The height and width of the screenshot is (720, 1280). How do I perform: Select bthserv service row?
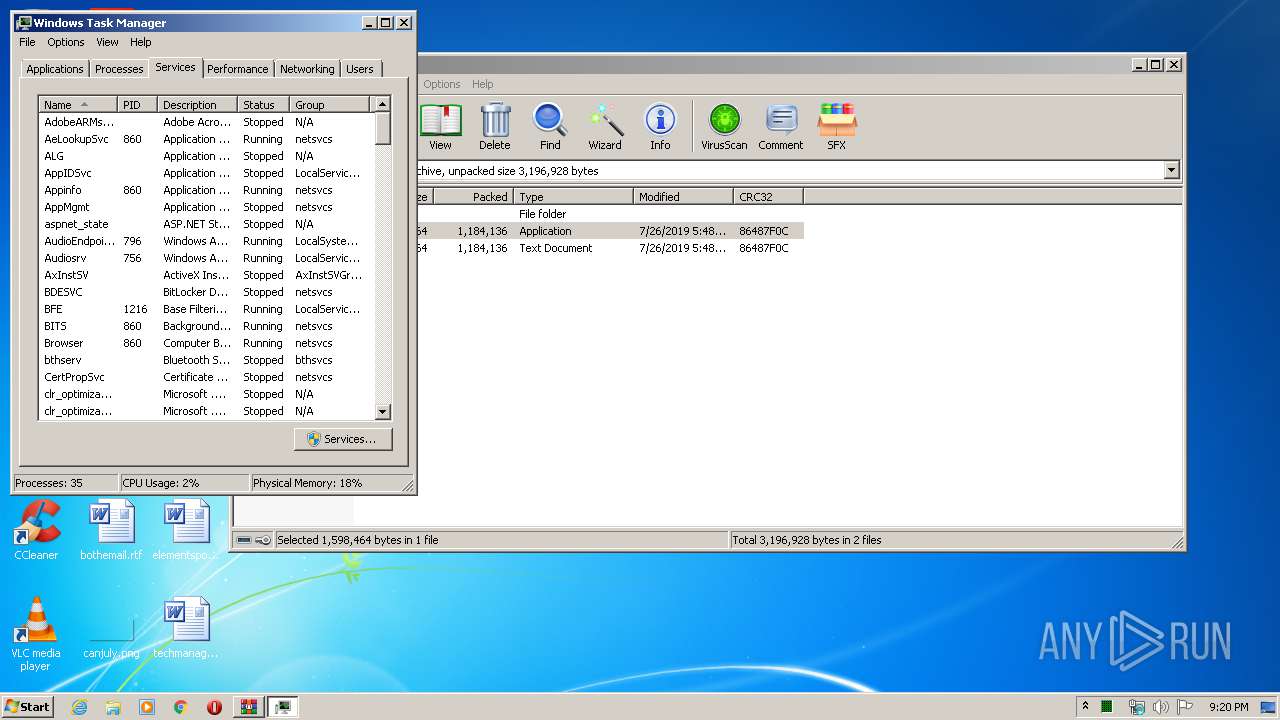click(206, 360)
